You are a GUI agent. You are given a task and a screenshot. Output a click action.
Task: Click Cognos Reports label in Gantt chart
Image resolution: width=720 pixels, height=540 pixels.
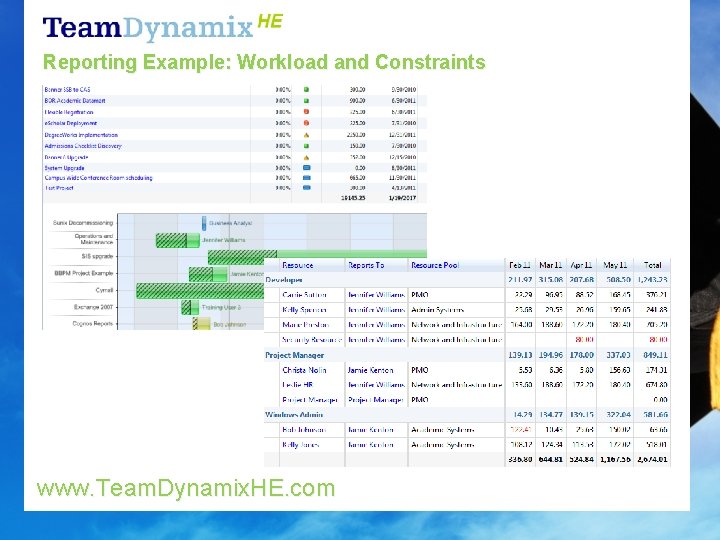point(93,324)
